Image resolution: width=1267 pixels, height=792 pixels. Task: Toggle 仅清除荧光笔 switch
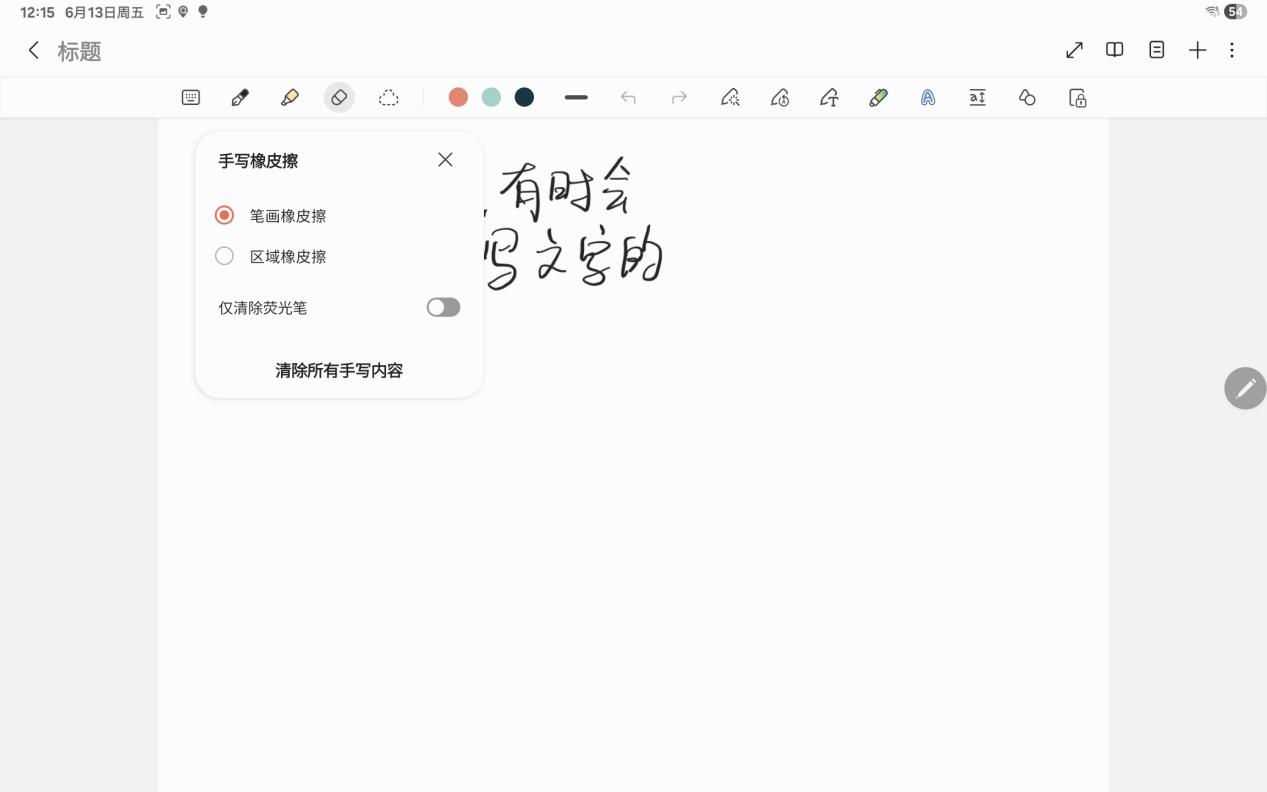click(443, 307)
